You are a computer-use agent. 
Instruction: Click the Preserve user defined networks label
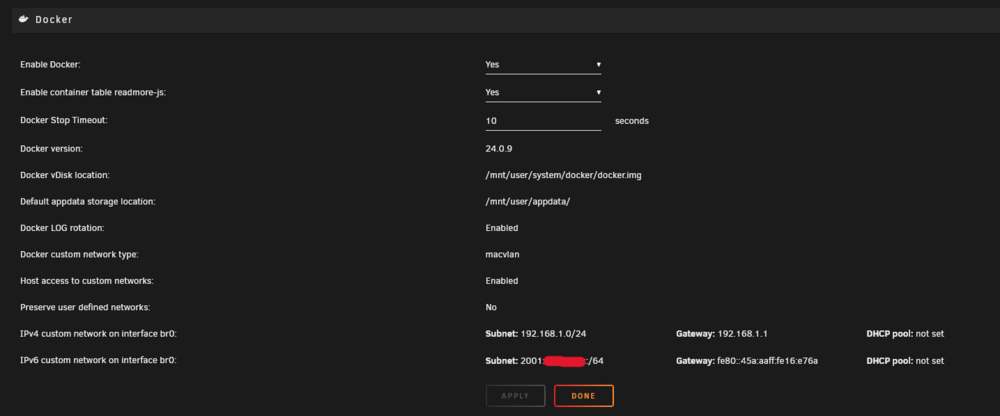pyautogui.click(x=85, y=307)
